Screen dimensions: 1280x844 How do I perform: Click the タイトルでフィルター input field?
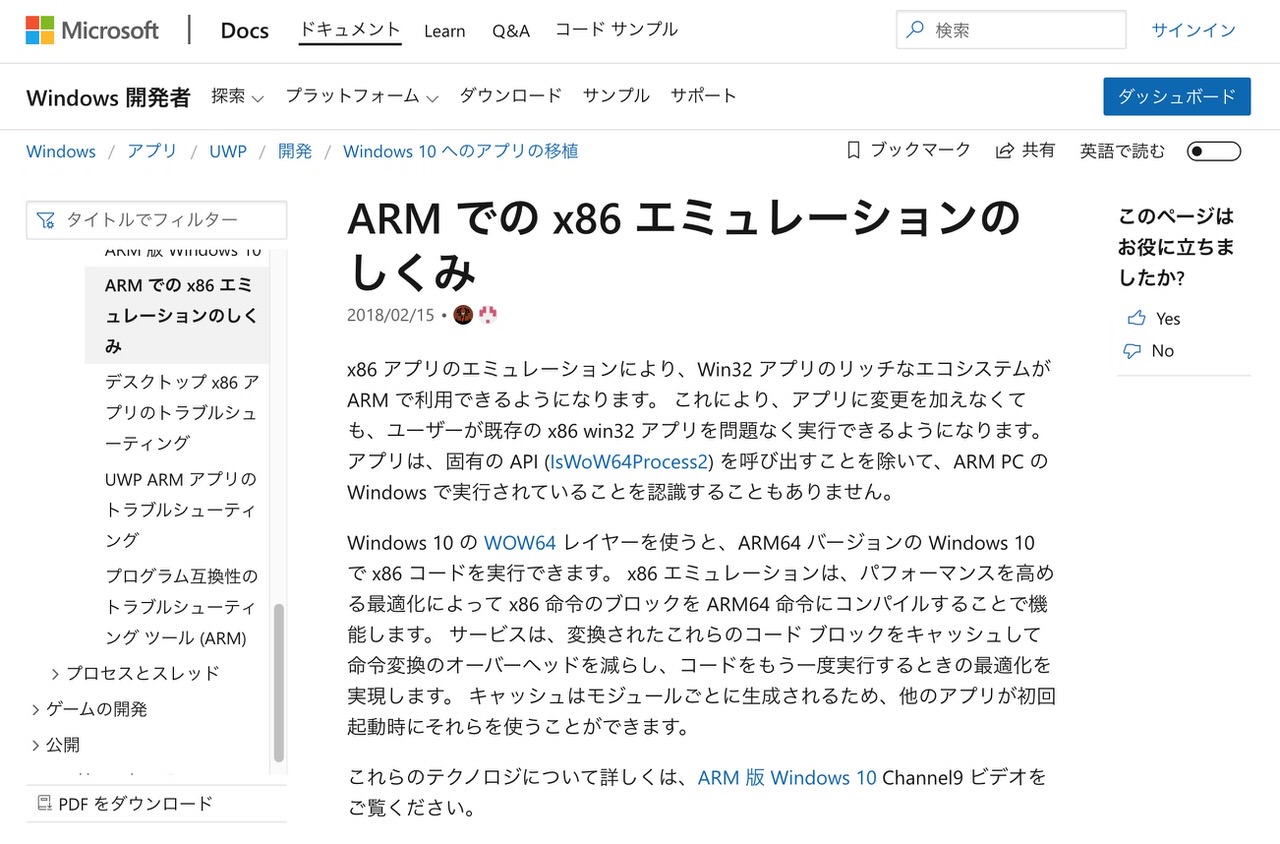pos(156,220)
